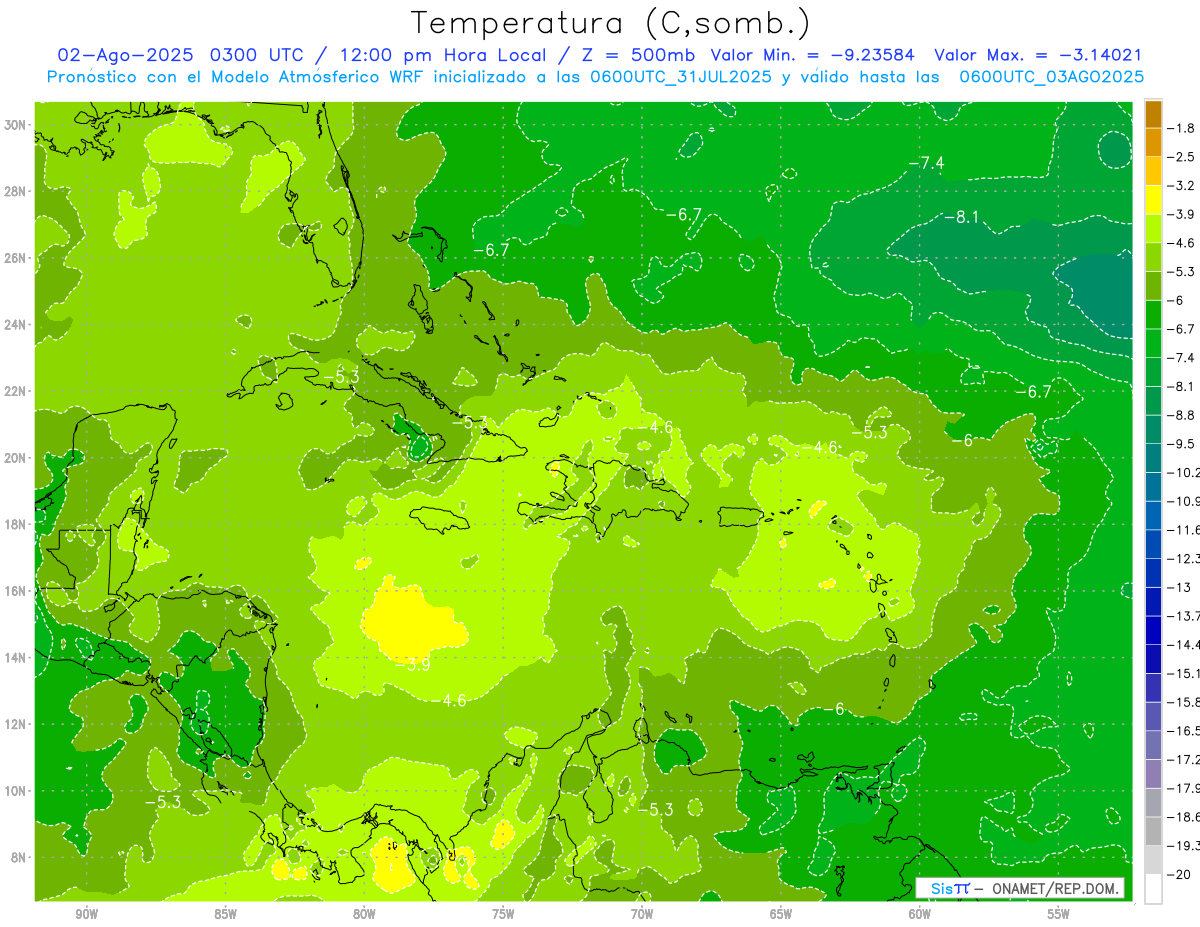Click the lime swatch between -3.9 and -4.6

pyautogui.click(x=1153, y=229)
